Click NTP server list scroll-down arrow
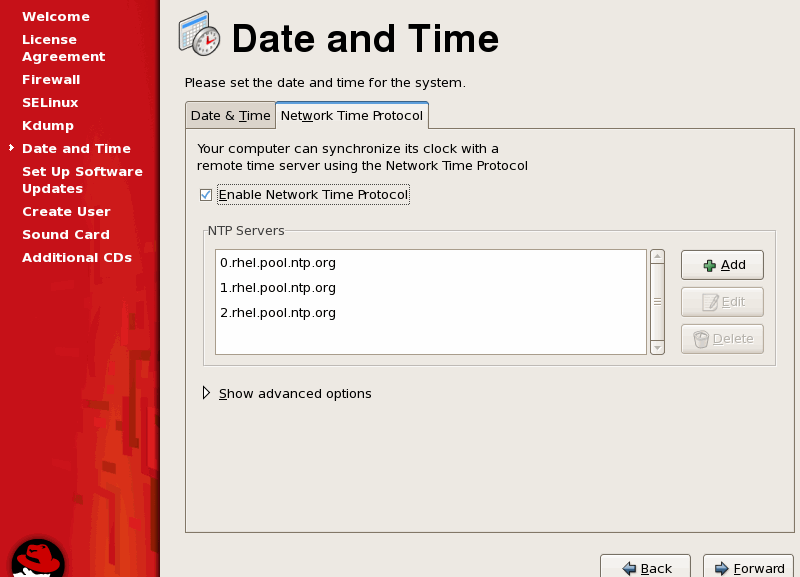This screenshot has height=577, width=800. (x=657, y=347)
